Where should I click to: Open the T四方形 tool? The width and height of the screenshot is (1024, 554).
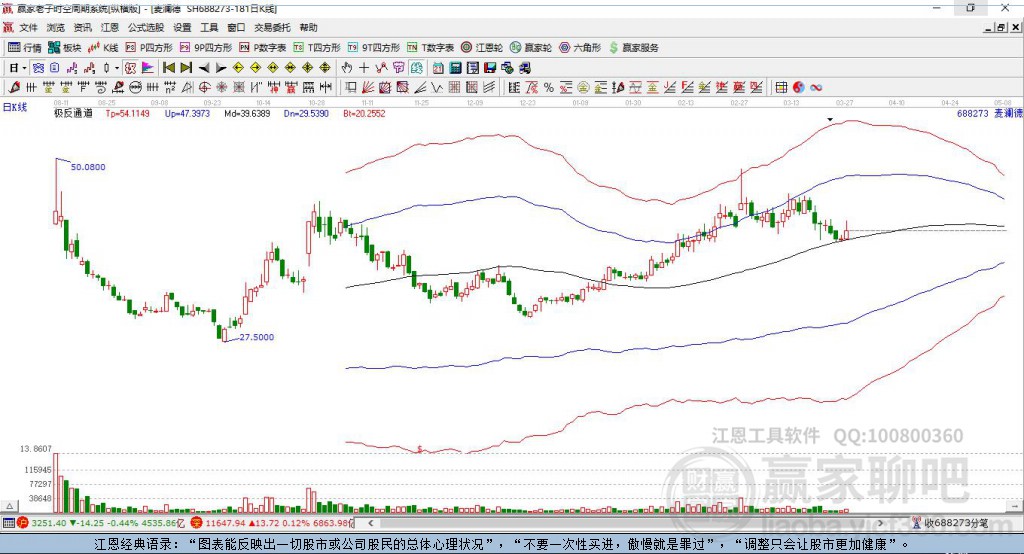point(317,48)
